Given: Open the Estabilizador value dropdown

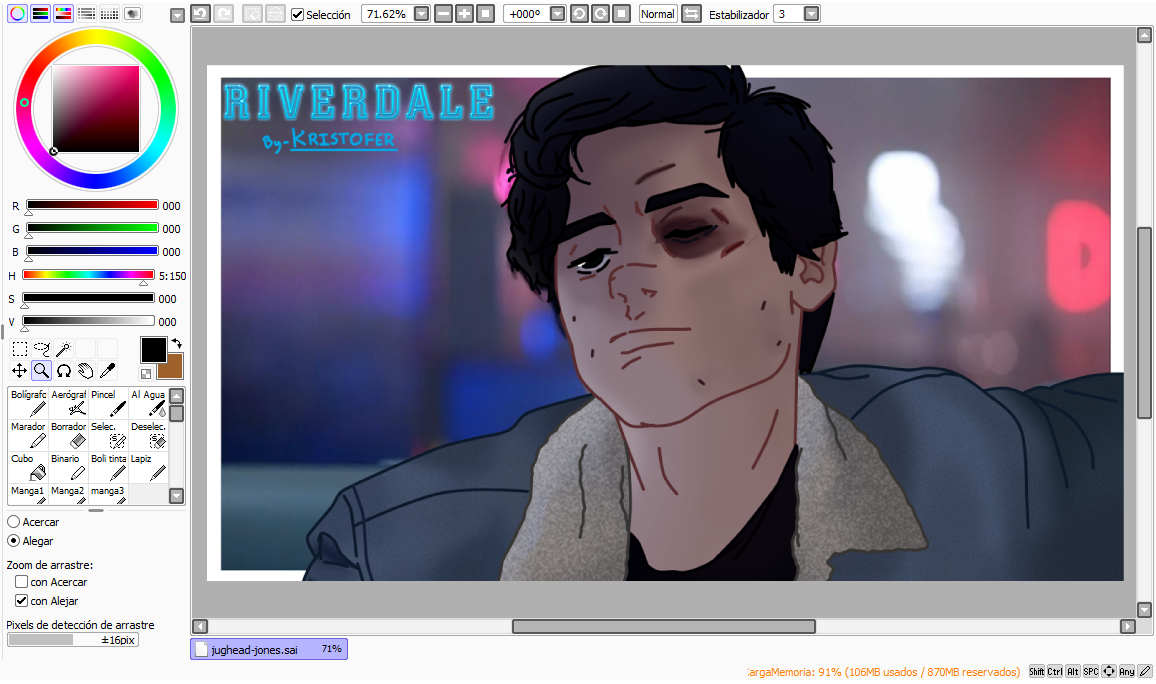Looking at the screenshot, I should (811, 14).
